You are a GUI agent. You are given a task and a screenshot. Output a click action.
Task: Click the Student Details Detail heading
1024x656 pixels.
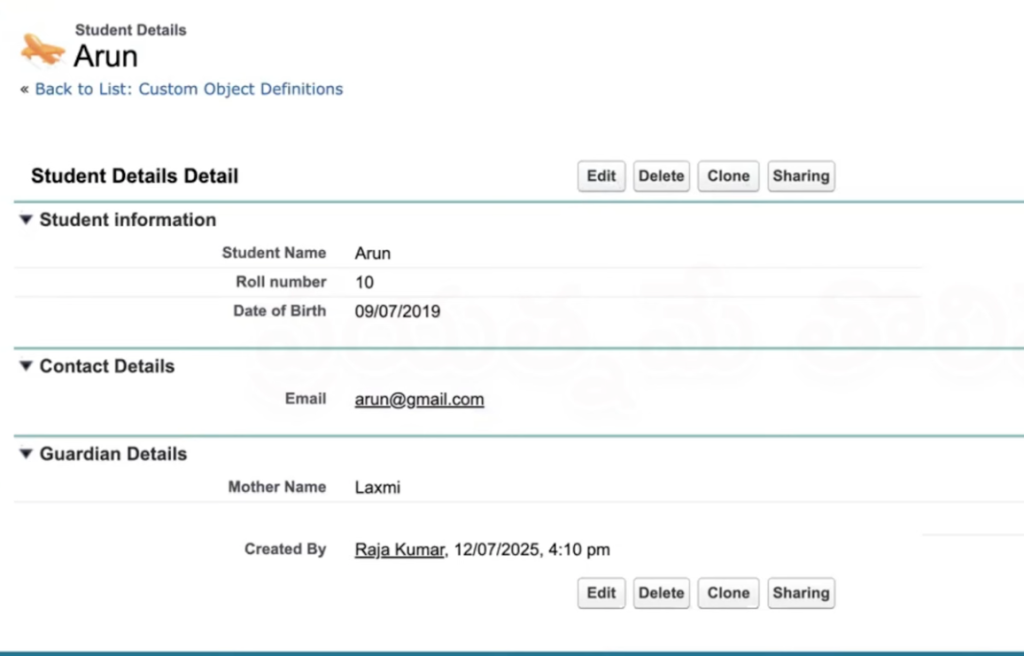[x=134, y=176]
